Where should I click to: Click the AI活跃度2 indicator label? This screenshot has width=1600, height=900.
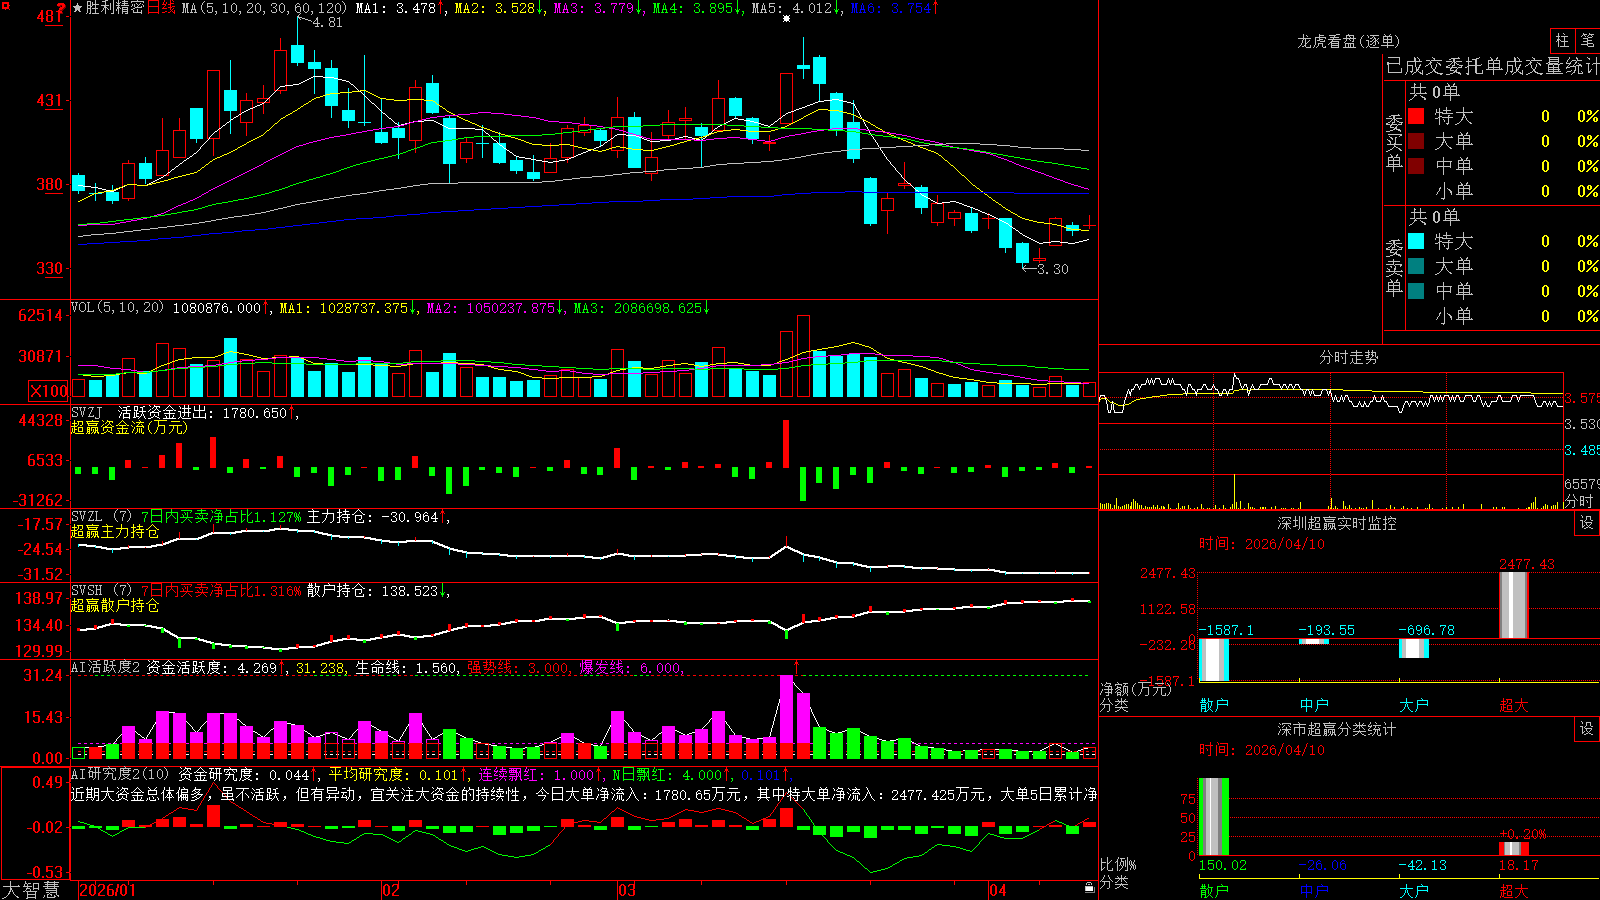(x=106, y=667)
